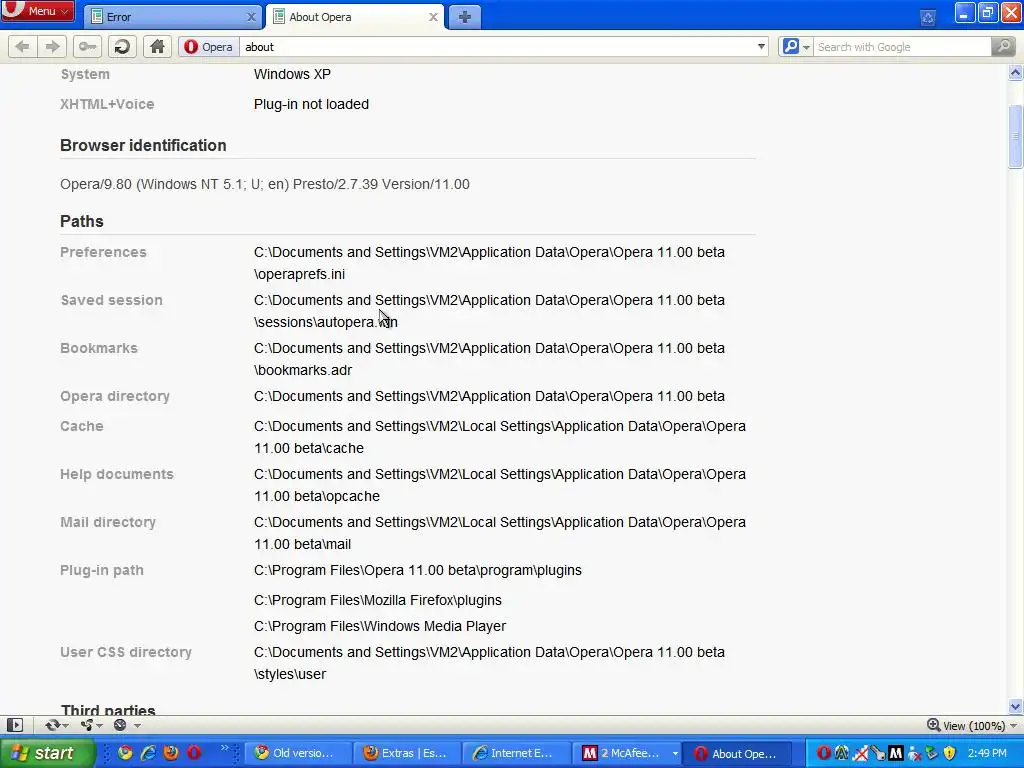Click the Opera/9.80 user agent string
The image size is (1024, 768).
[x=264, y=184]
